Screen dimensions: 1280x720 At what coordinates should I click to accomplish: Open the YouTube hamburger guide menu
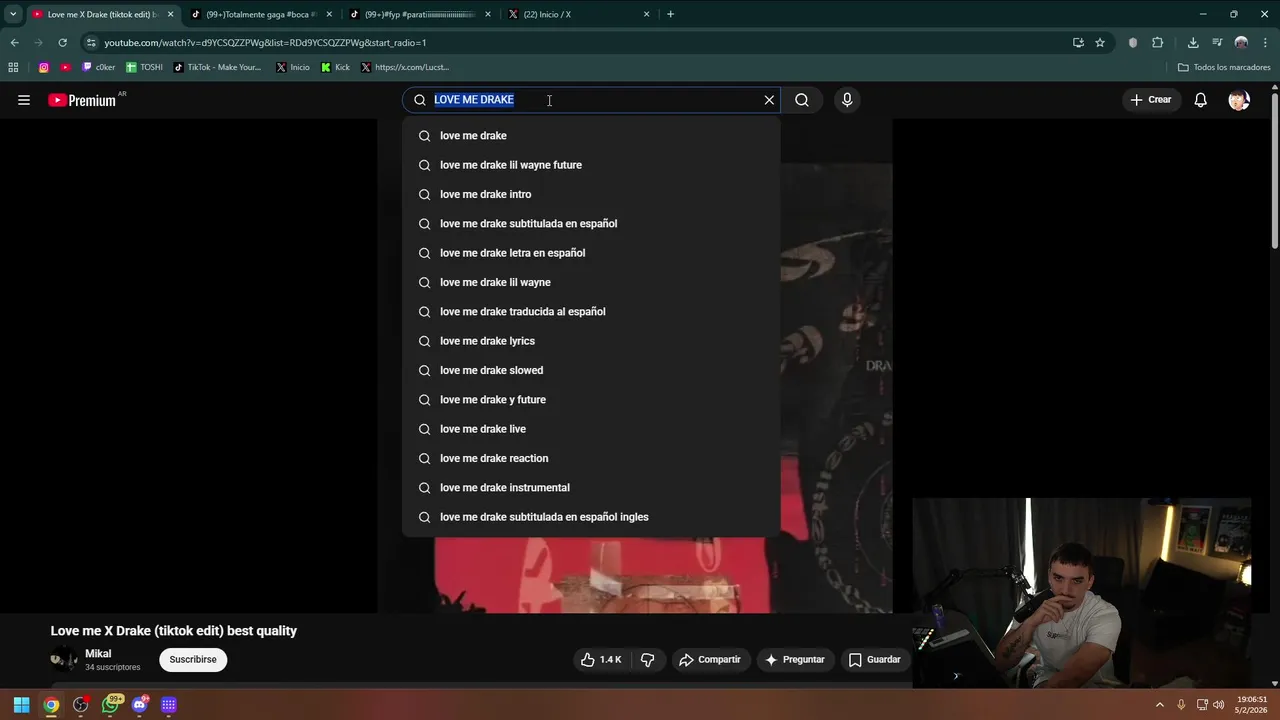tap(24, 100)
